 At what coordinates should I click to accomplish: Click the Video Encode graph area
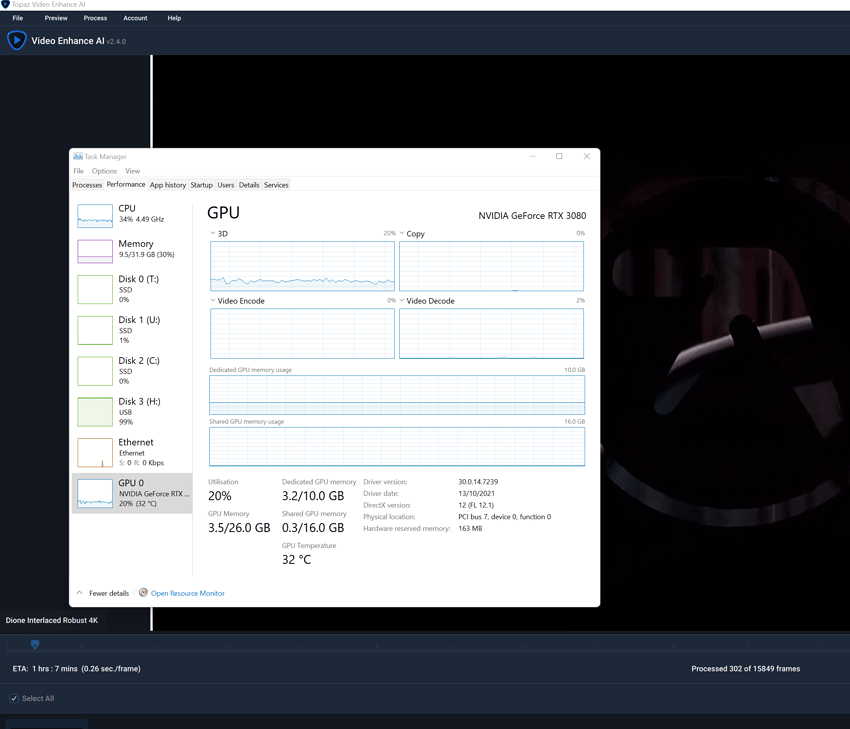coord(302,333)
